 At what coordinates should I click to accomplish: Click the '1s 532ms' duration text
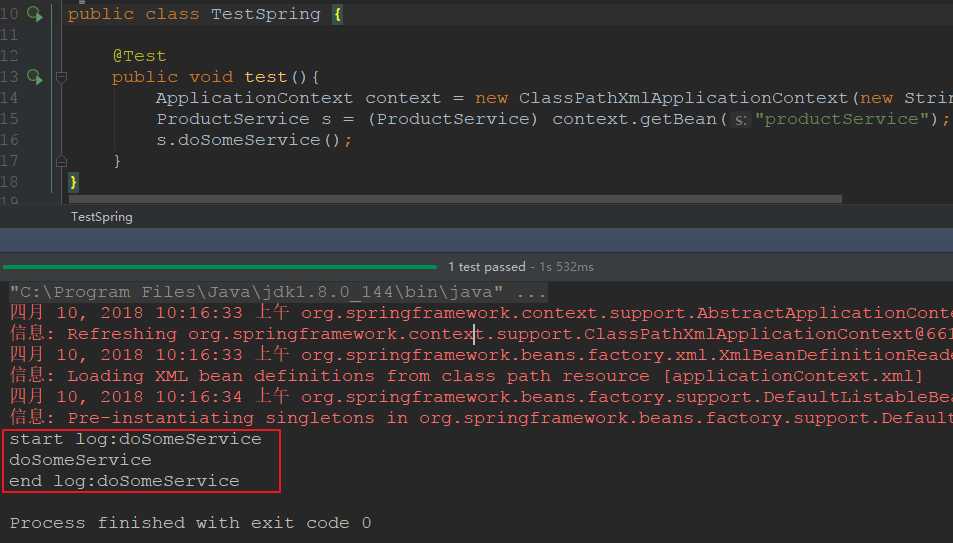[566, 267]
